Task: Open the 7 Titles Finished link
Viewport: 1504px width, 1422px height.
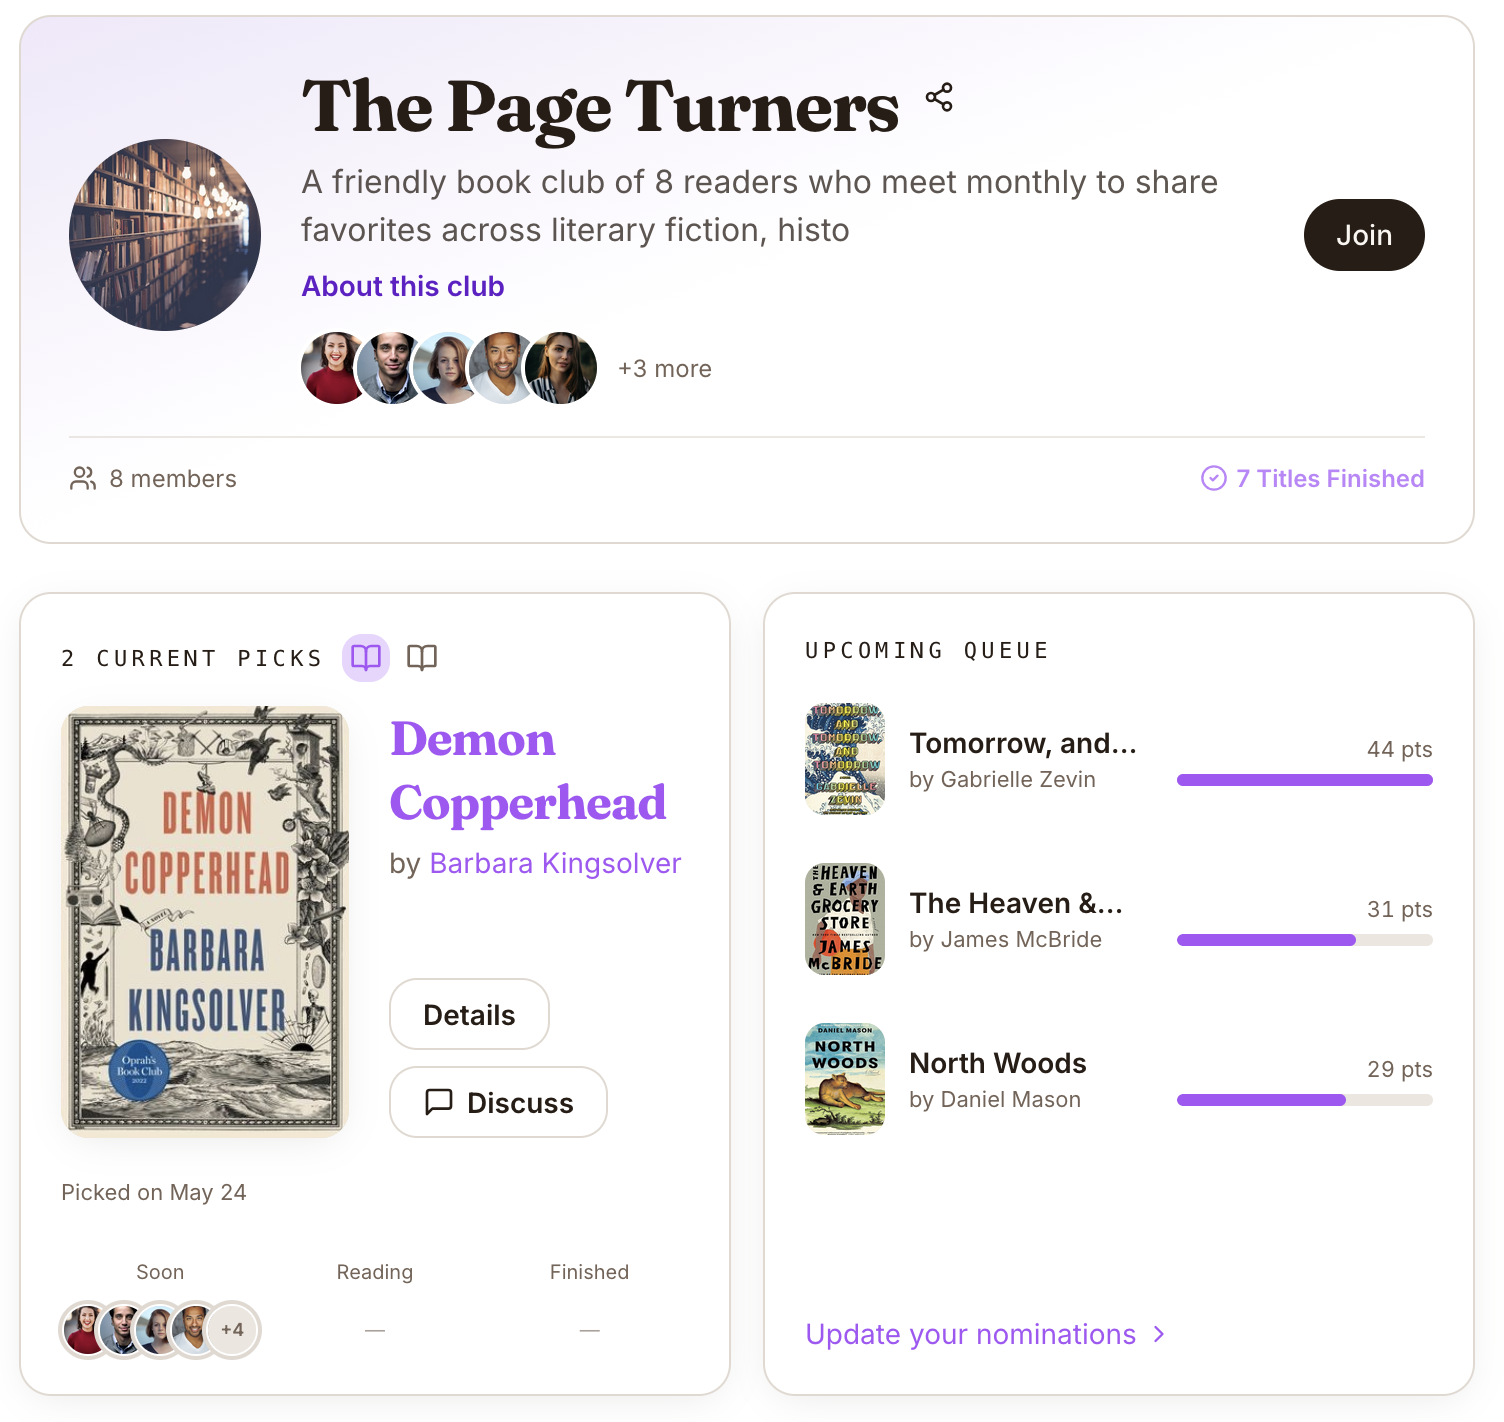Action: (x=1312, y=479)
